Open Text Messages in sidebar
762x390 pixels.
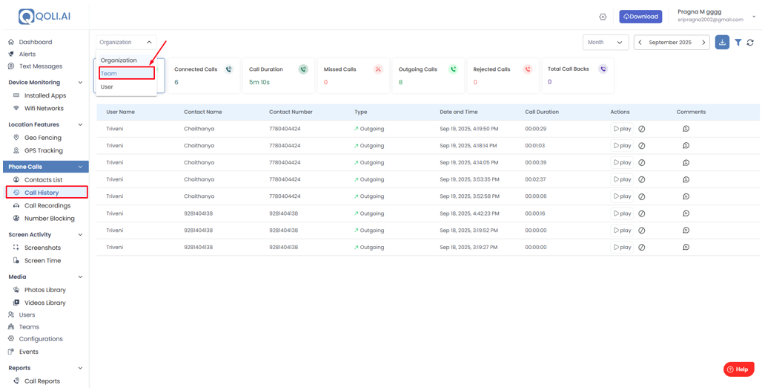coord(41,66)
